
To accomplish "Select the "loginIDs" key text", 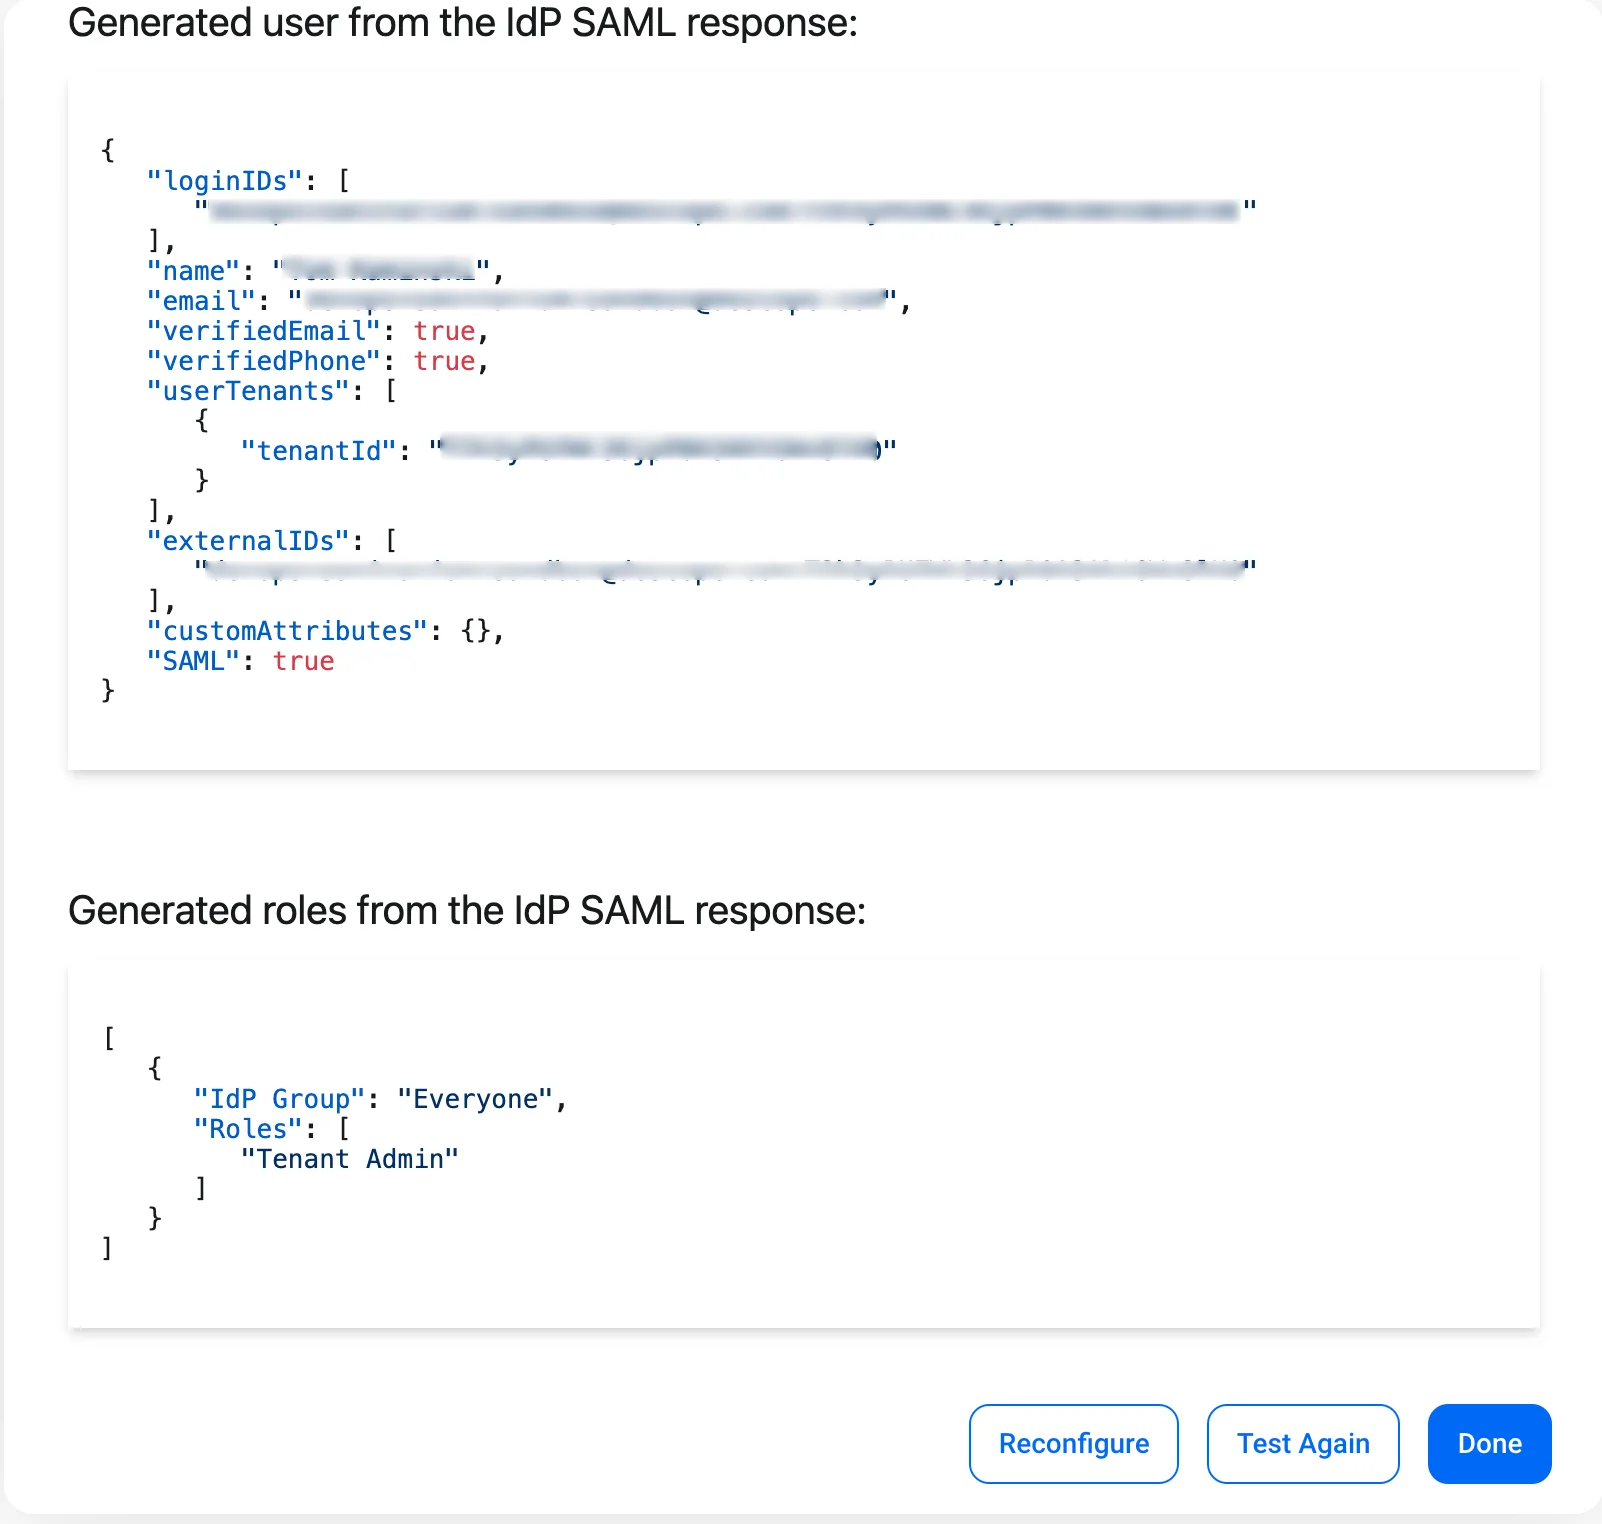I will pos(225,181).
